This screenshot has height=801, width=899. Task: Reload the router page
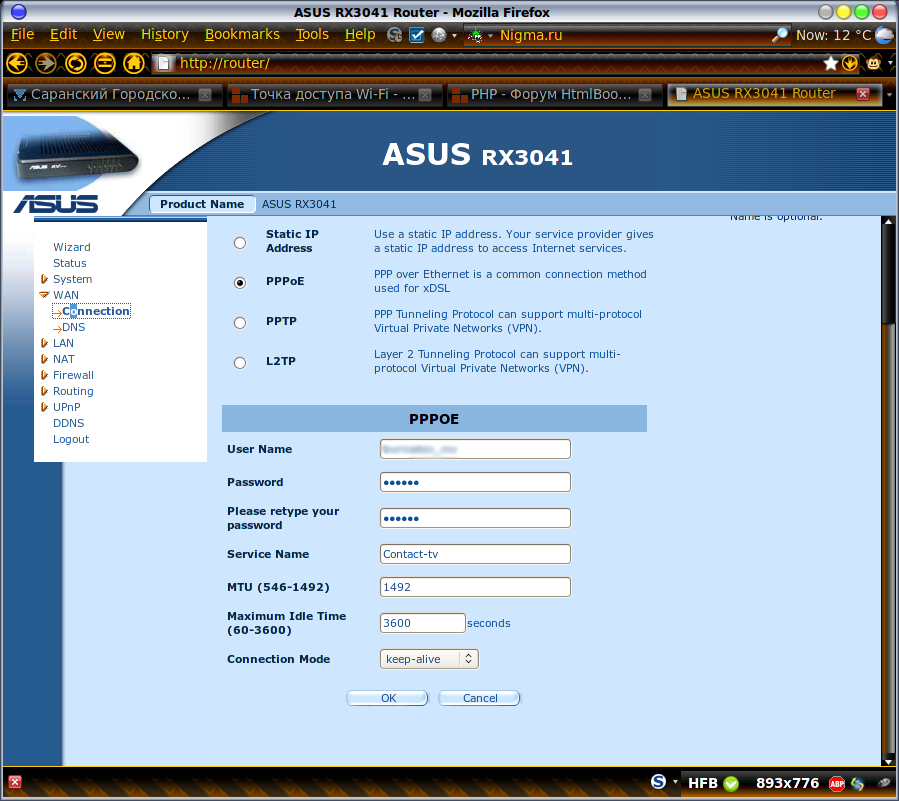pyautogui.click(x=76, y=63)
